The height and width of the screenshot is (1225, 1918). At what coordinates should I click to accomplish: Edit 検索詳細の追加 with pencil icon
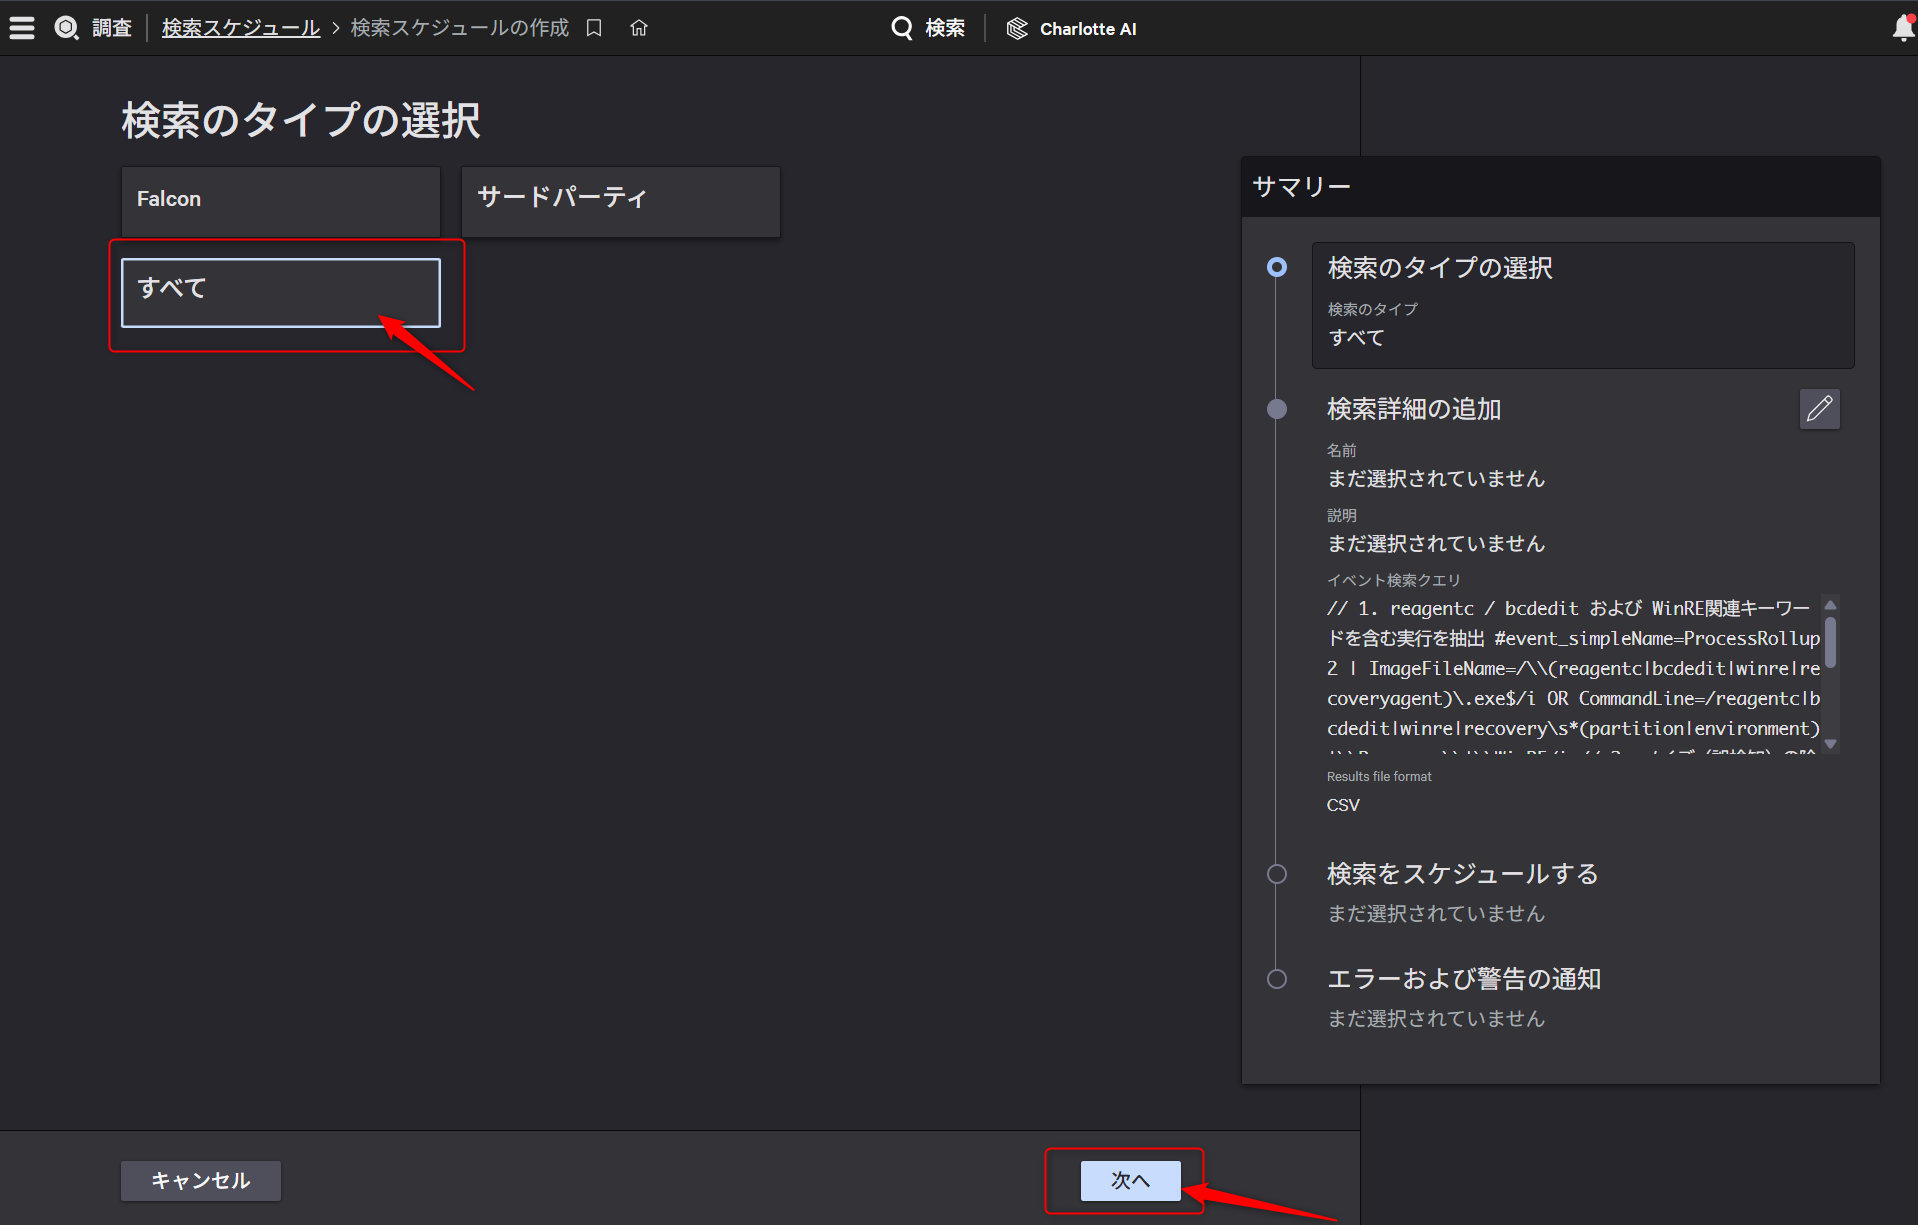point(1819,409)
